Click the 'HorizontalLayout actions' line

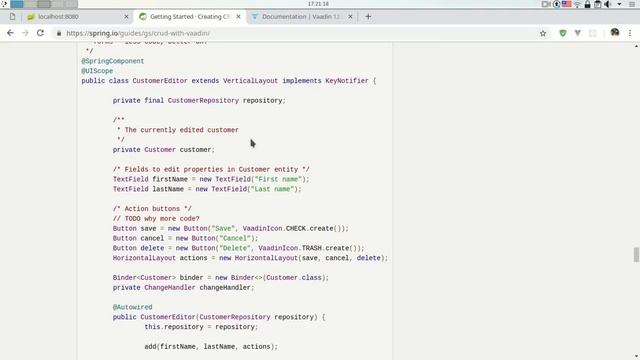250,258
